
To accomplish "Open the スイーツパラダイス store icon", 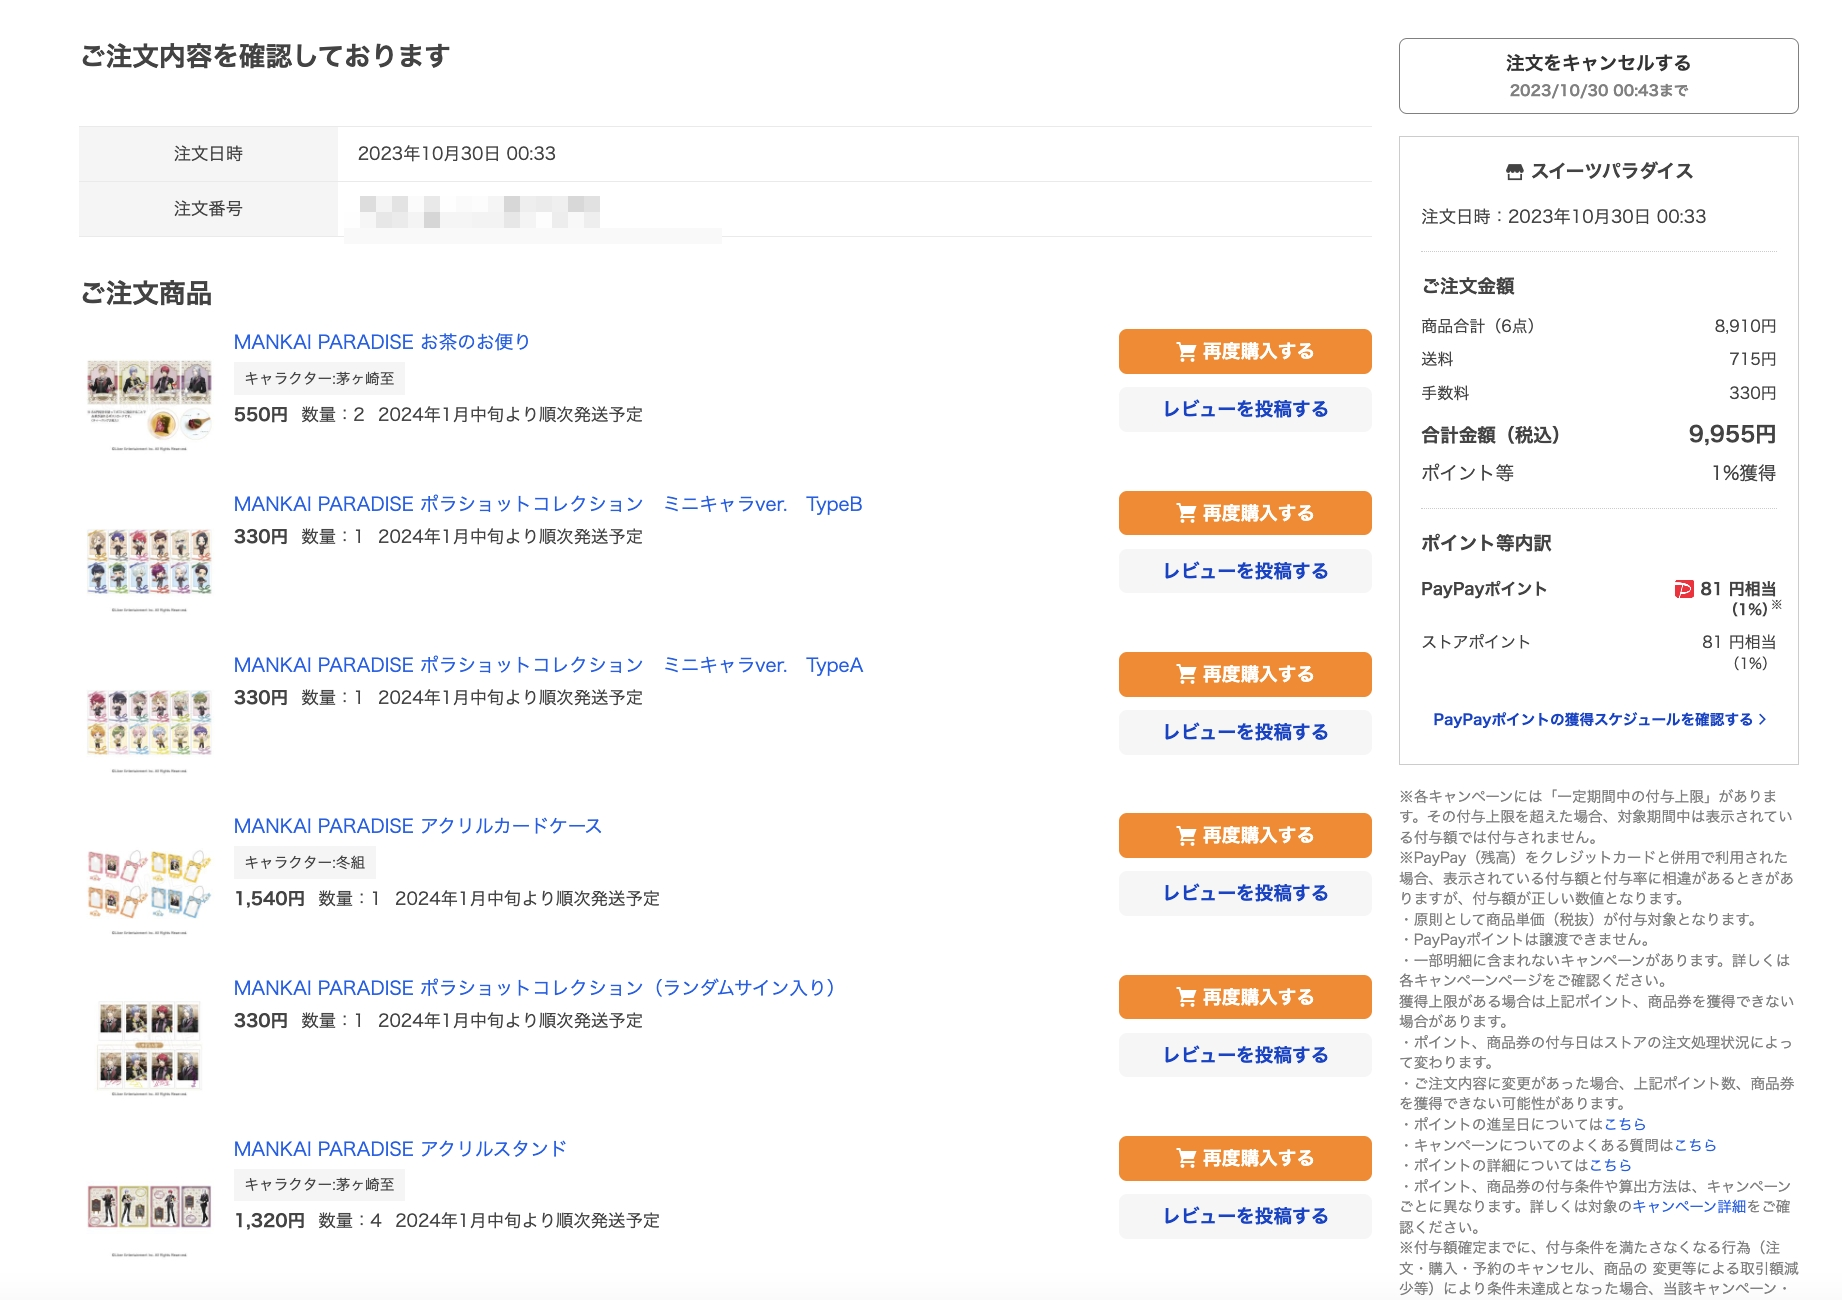I will tap(1514, 172).
